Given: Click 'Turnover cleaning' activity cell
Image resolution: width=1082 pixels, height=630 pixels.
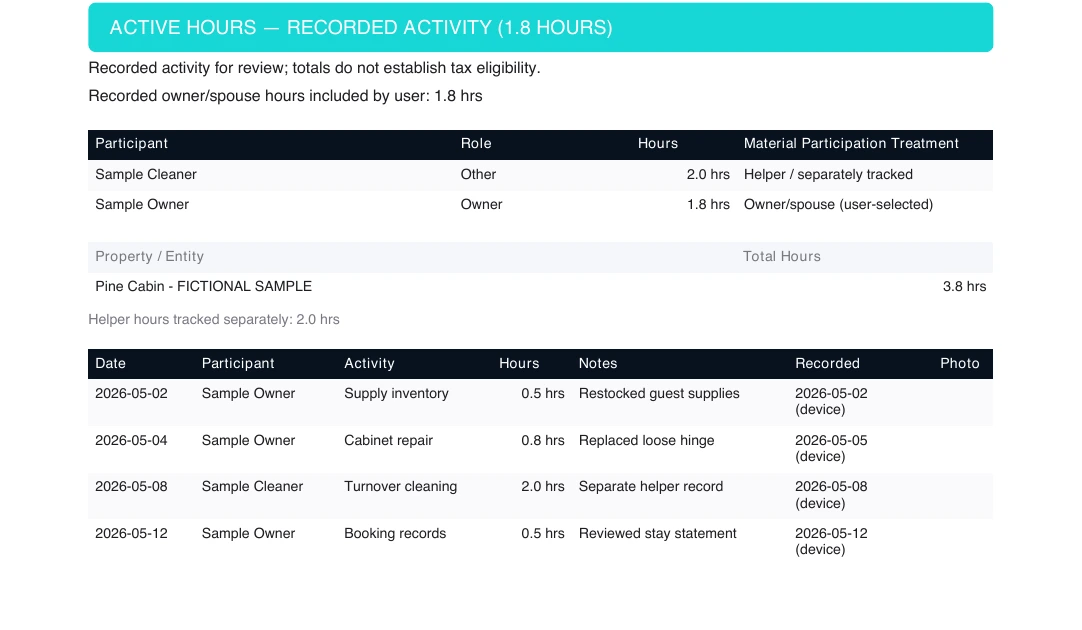Looking at the screenshot, I should click(400, 486).
